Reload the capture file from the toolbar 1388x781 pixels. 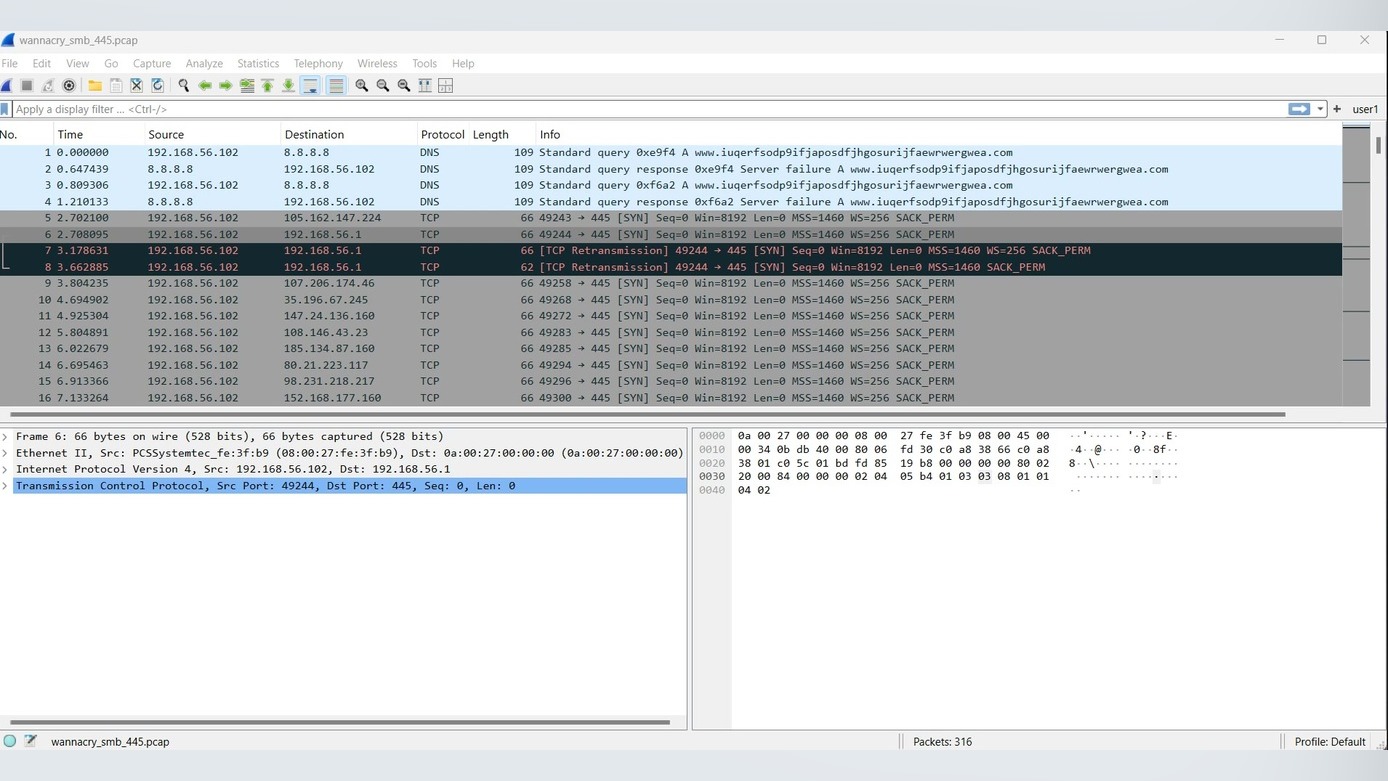click(158, 86)
